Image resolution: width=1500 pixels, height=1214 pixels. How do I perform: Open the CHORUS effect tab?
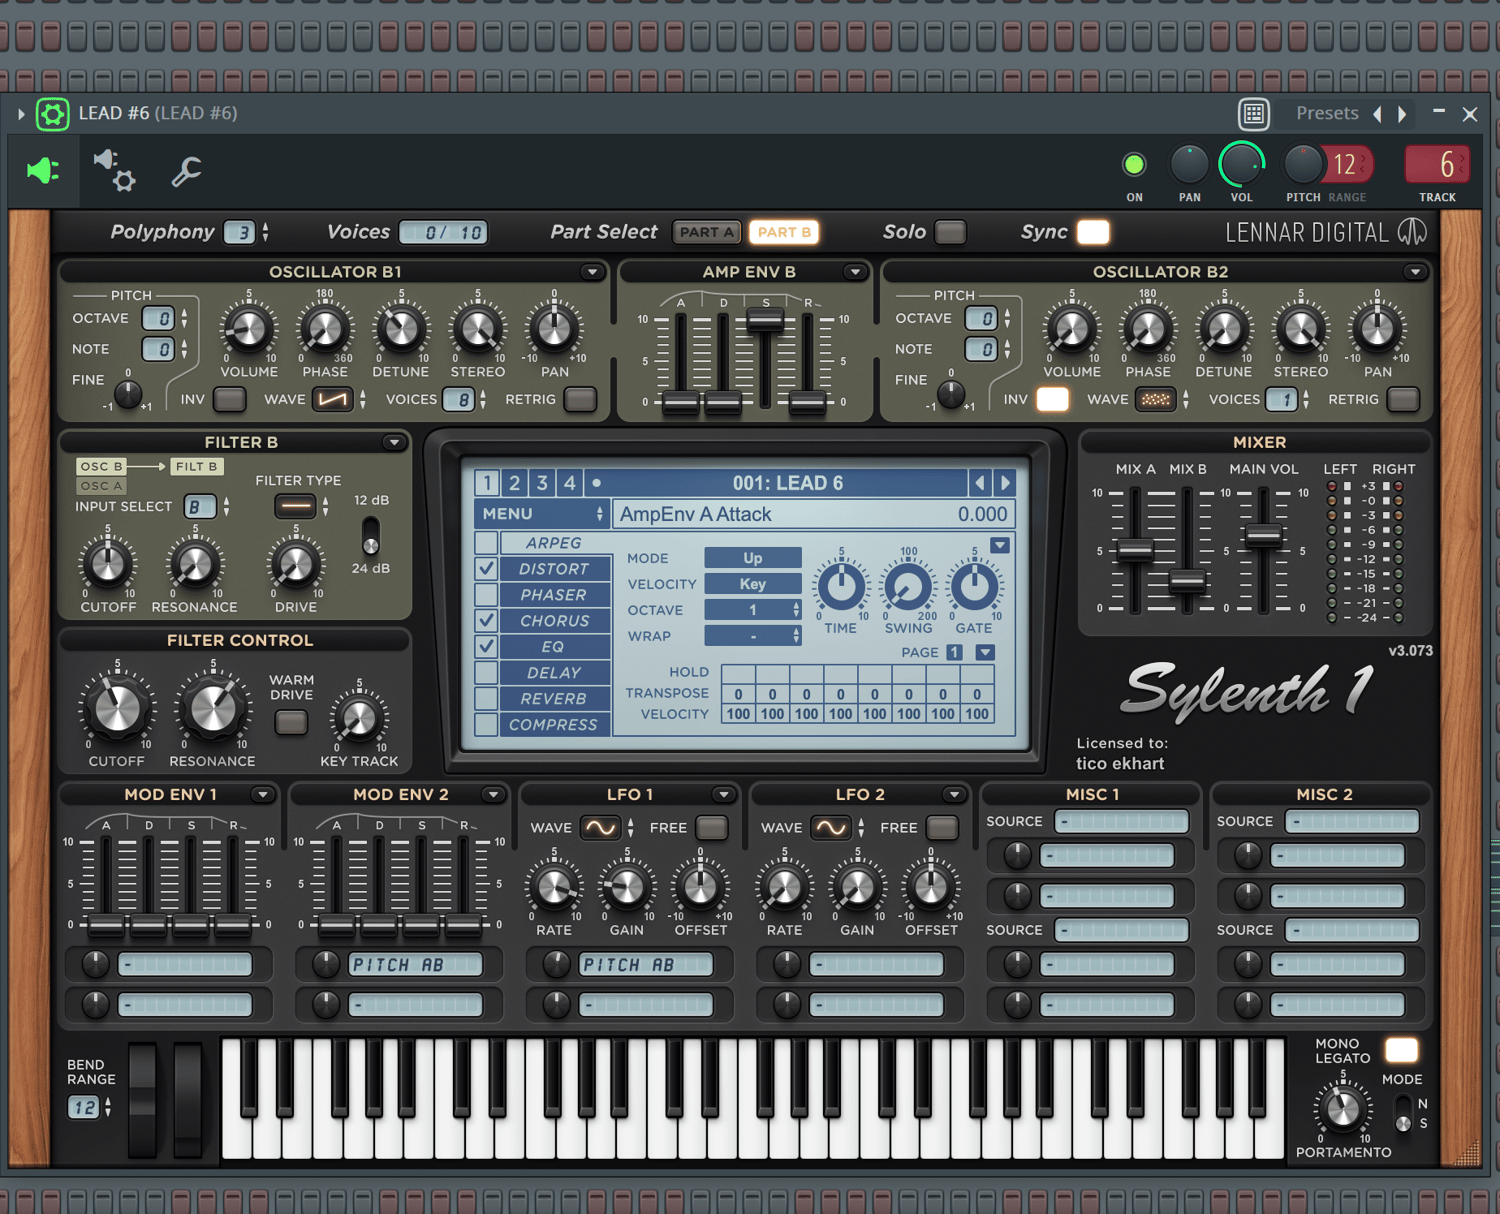pyautogui.click(x=554, y=621)
